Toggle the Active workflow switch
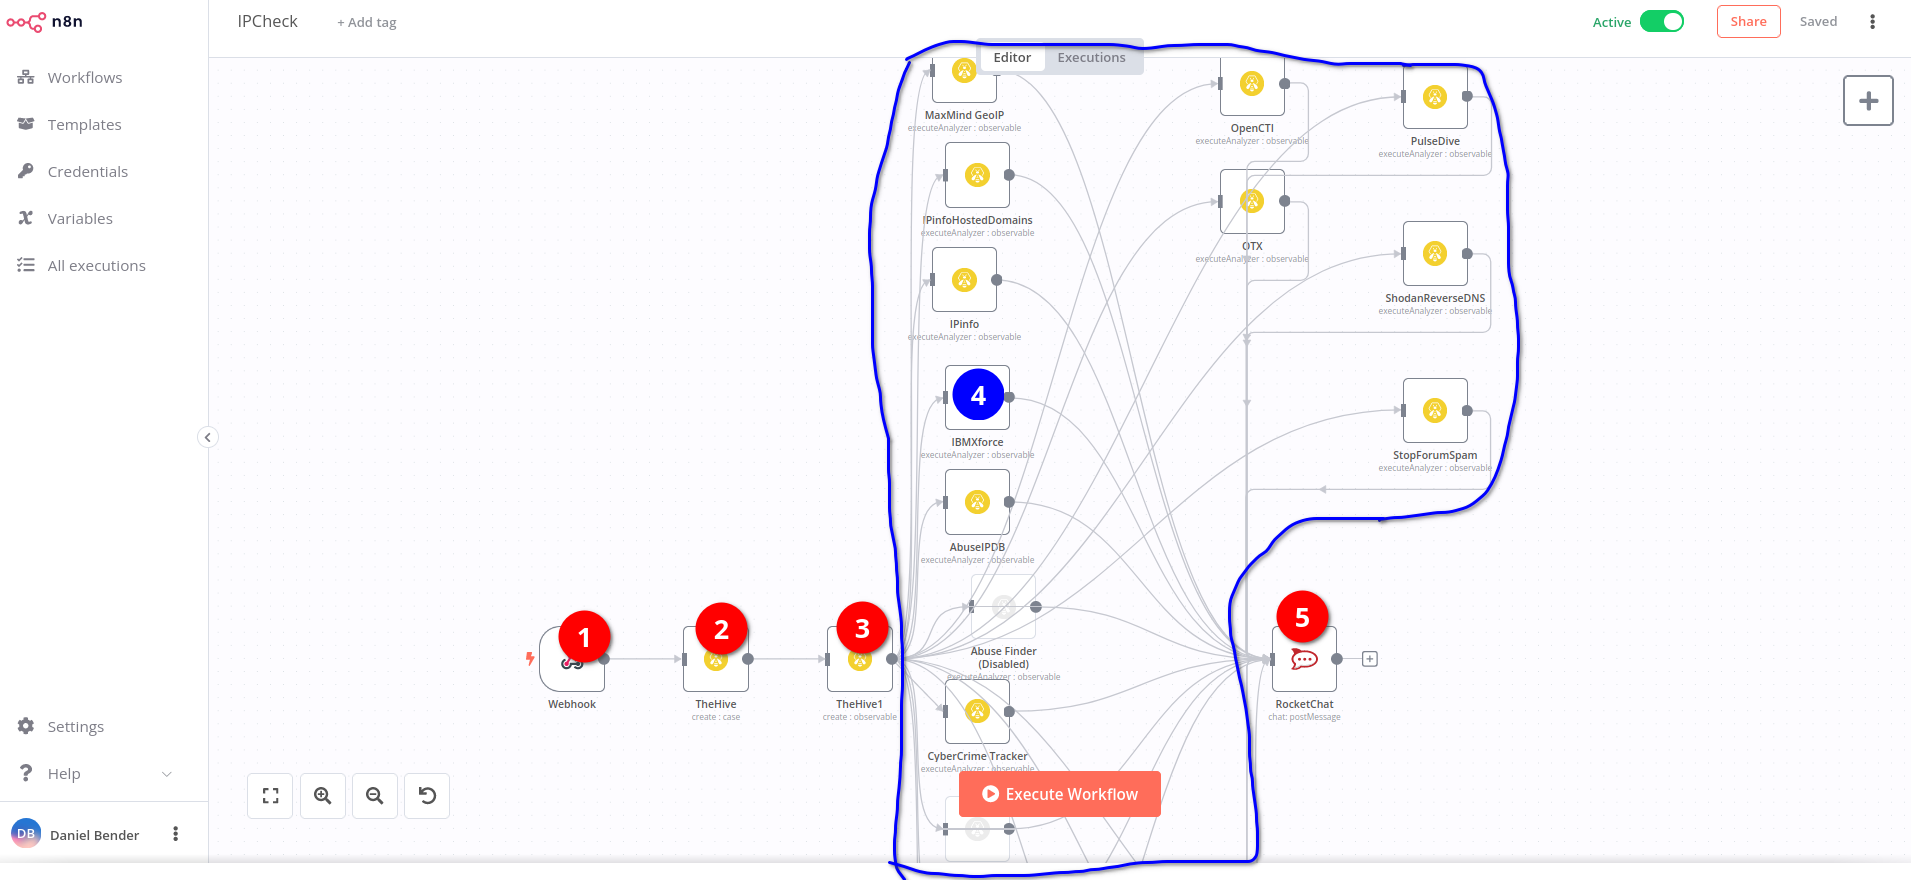This screenshot has width=1911, height=880. (x=1662, y=22)
